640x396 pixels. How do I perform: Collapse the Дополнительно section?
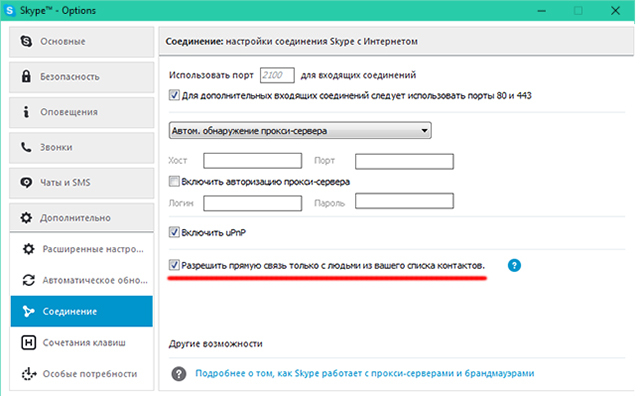[82, 218]
